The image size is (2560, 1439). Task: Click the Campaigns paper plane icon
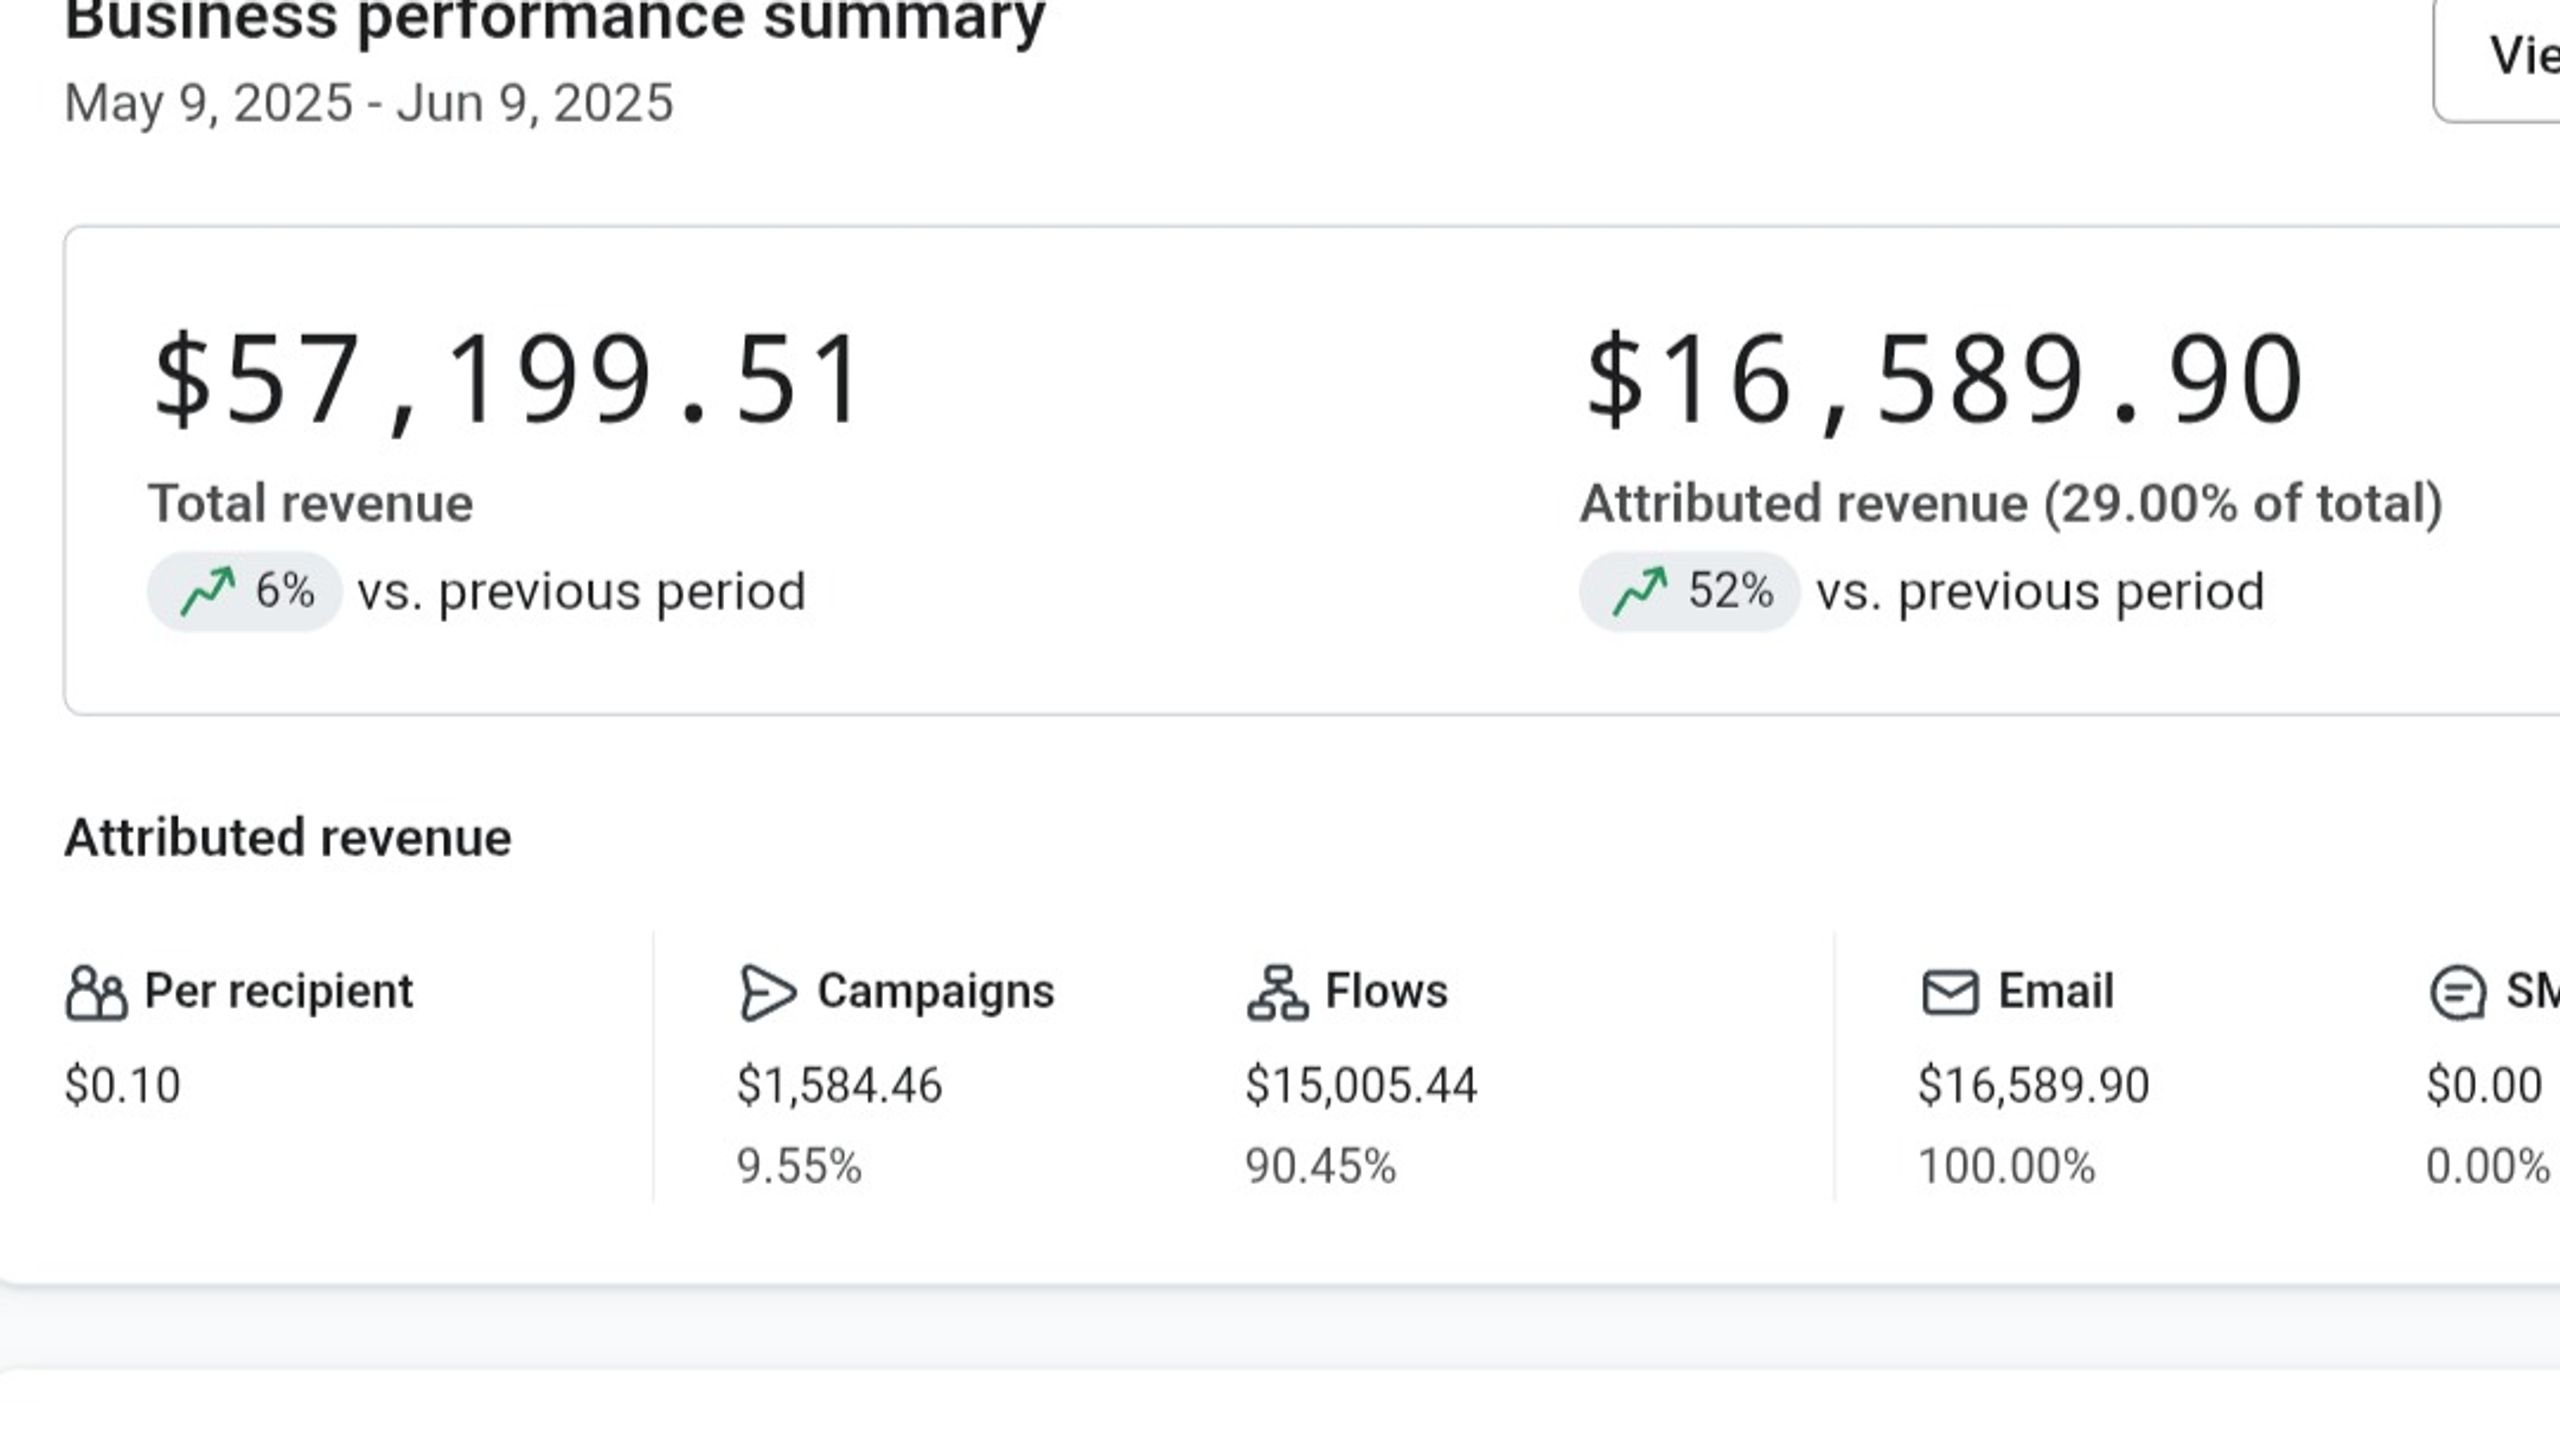coord(768,993)
